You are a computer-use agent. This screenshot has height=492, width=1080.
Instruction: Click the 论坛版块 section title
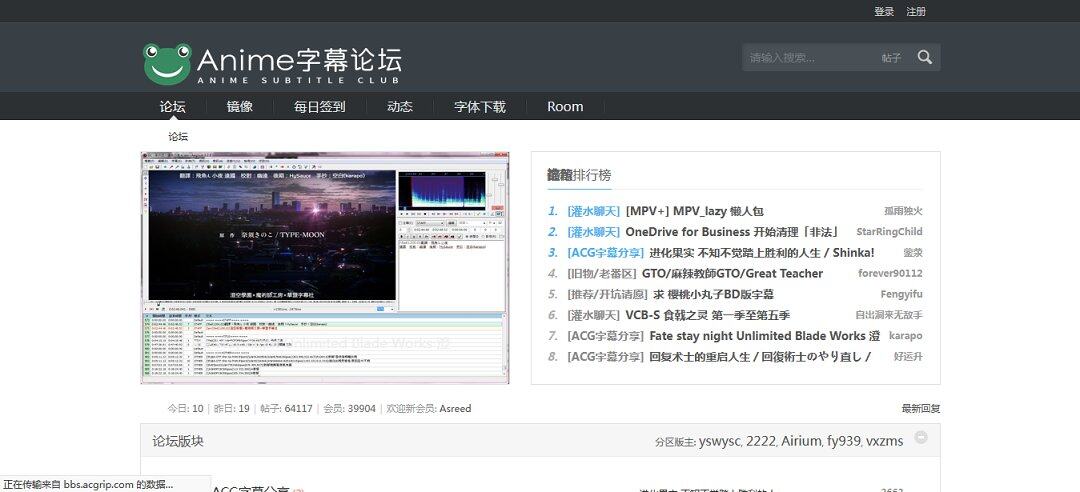point(178,441)
